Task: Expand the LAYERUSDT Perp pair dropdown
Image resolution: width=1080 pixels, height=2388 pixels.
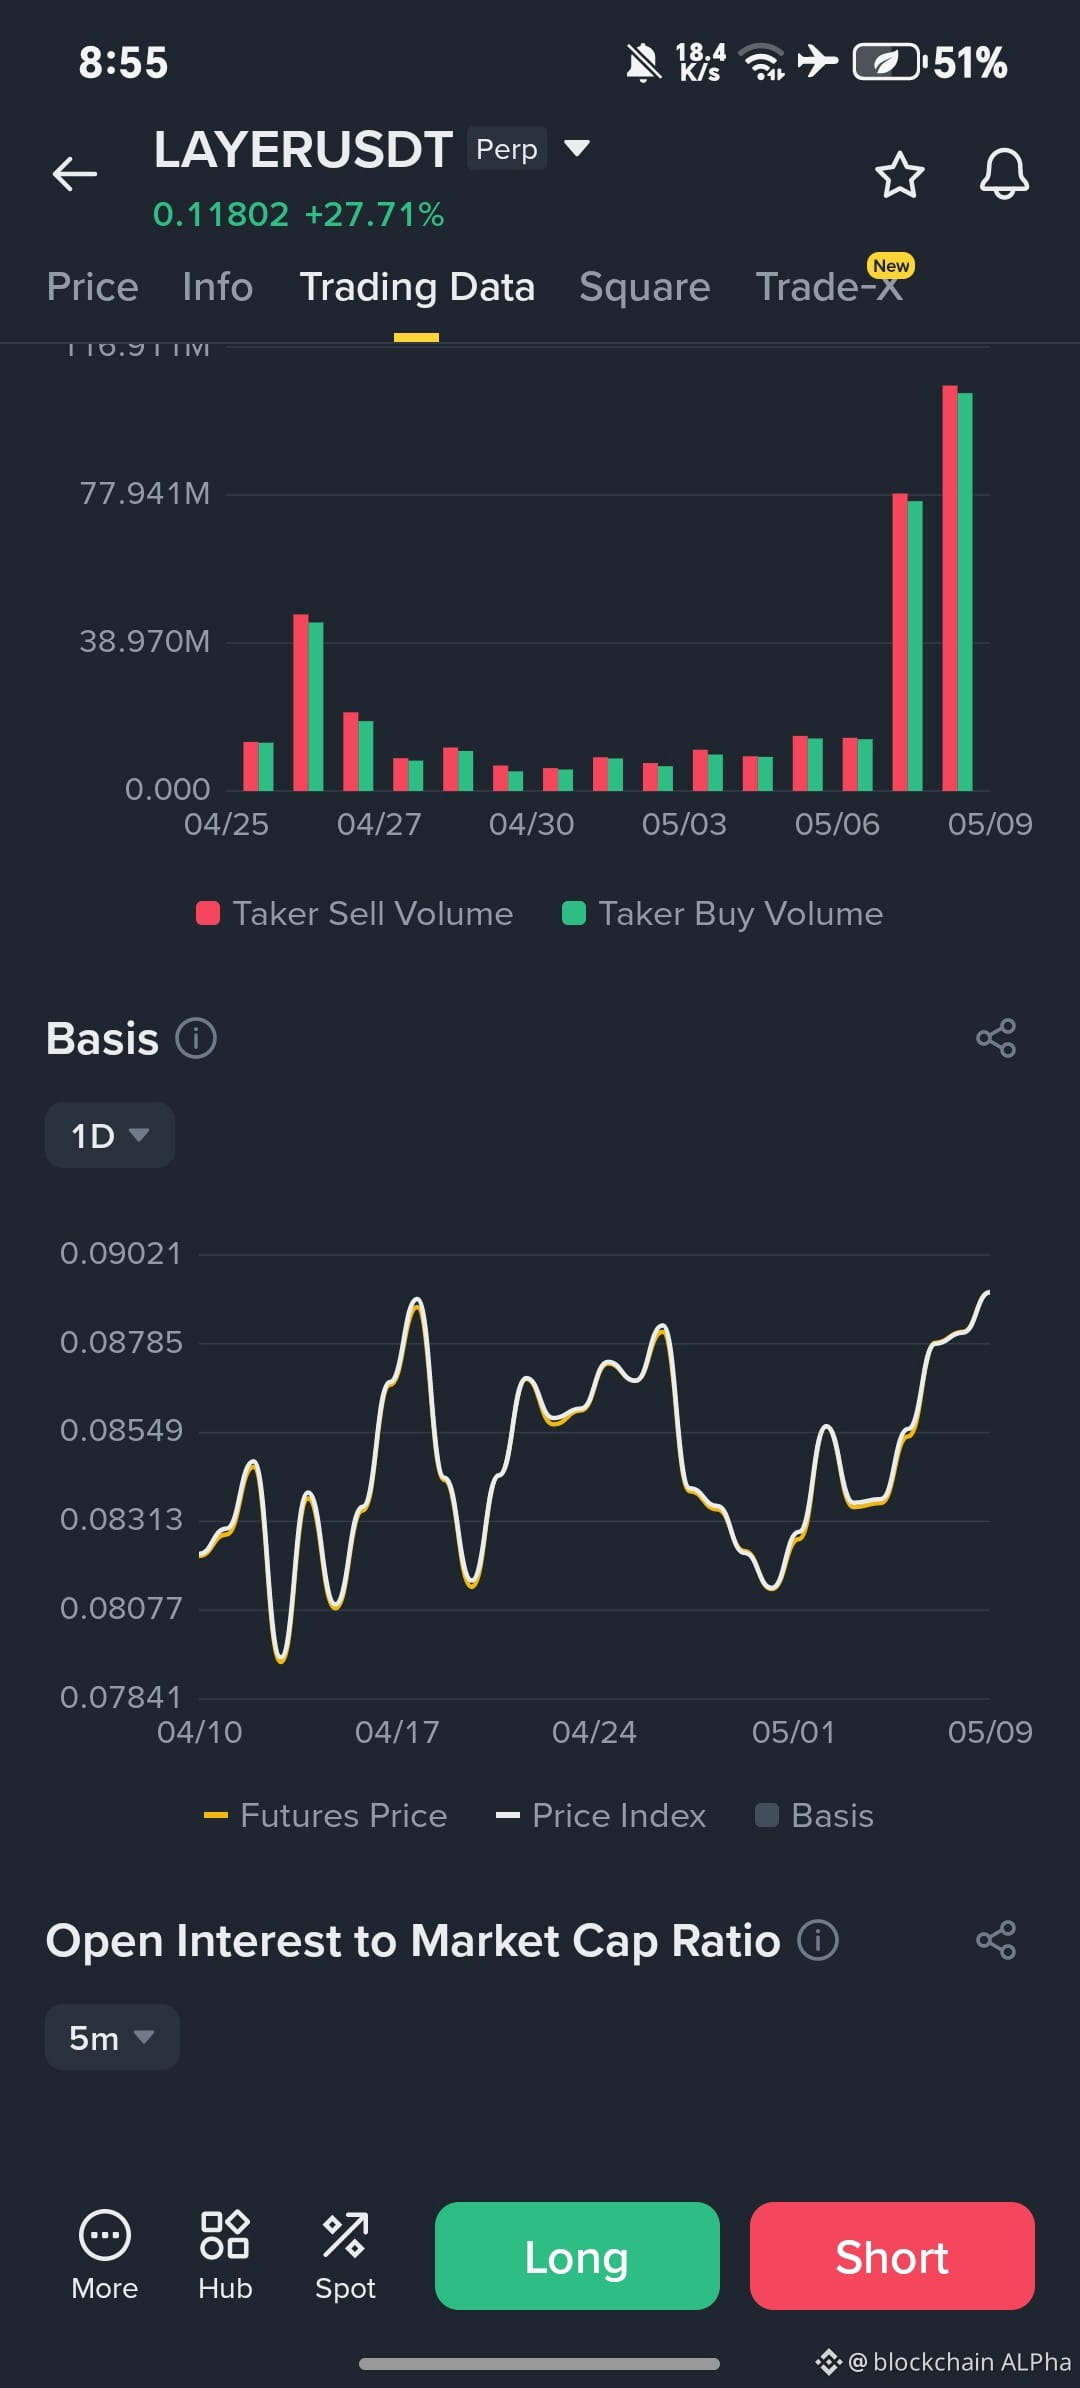Action: [577, 148]
